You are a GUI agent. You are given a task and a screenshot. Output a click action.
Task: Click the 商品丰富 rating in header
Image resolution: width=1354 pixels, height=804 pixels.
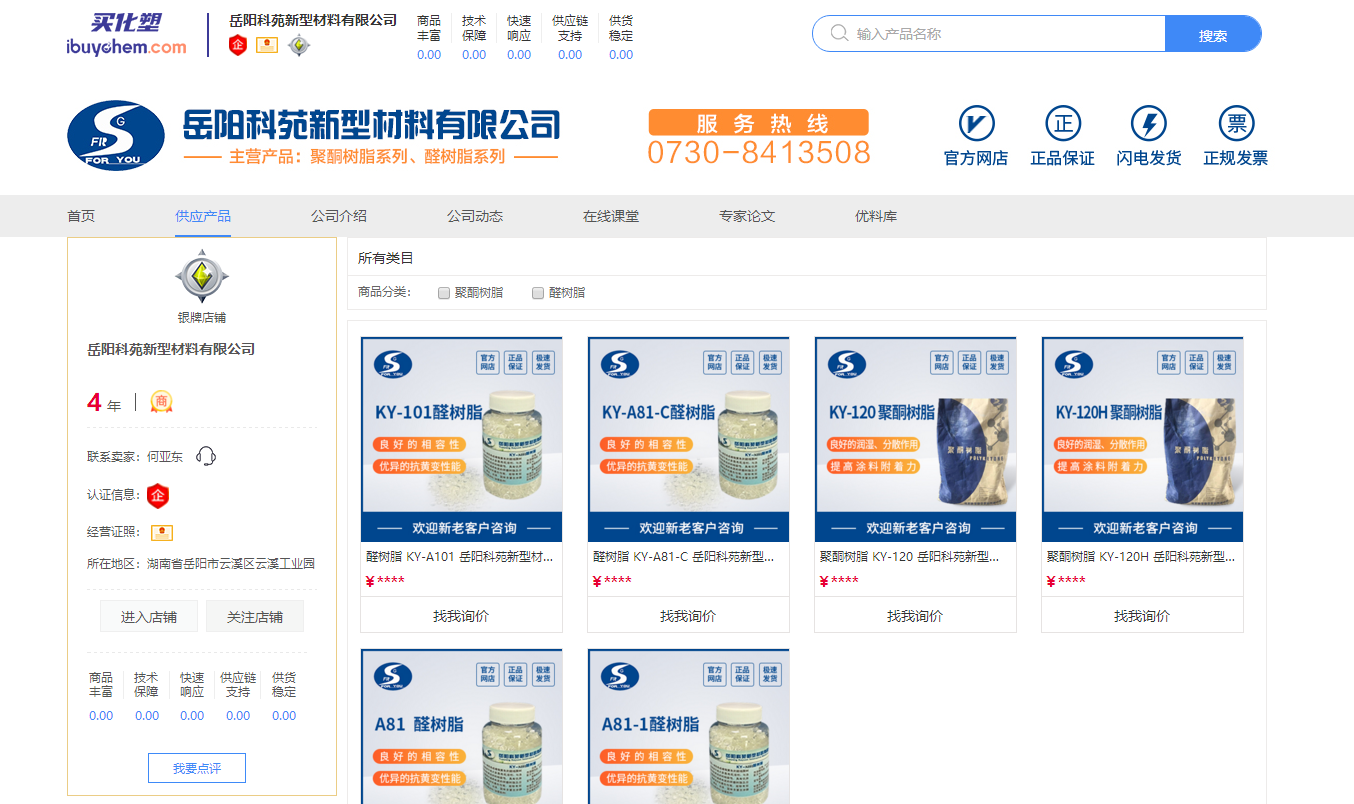[429, 37]
